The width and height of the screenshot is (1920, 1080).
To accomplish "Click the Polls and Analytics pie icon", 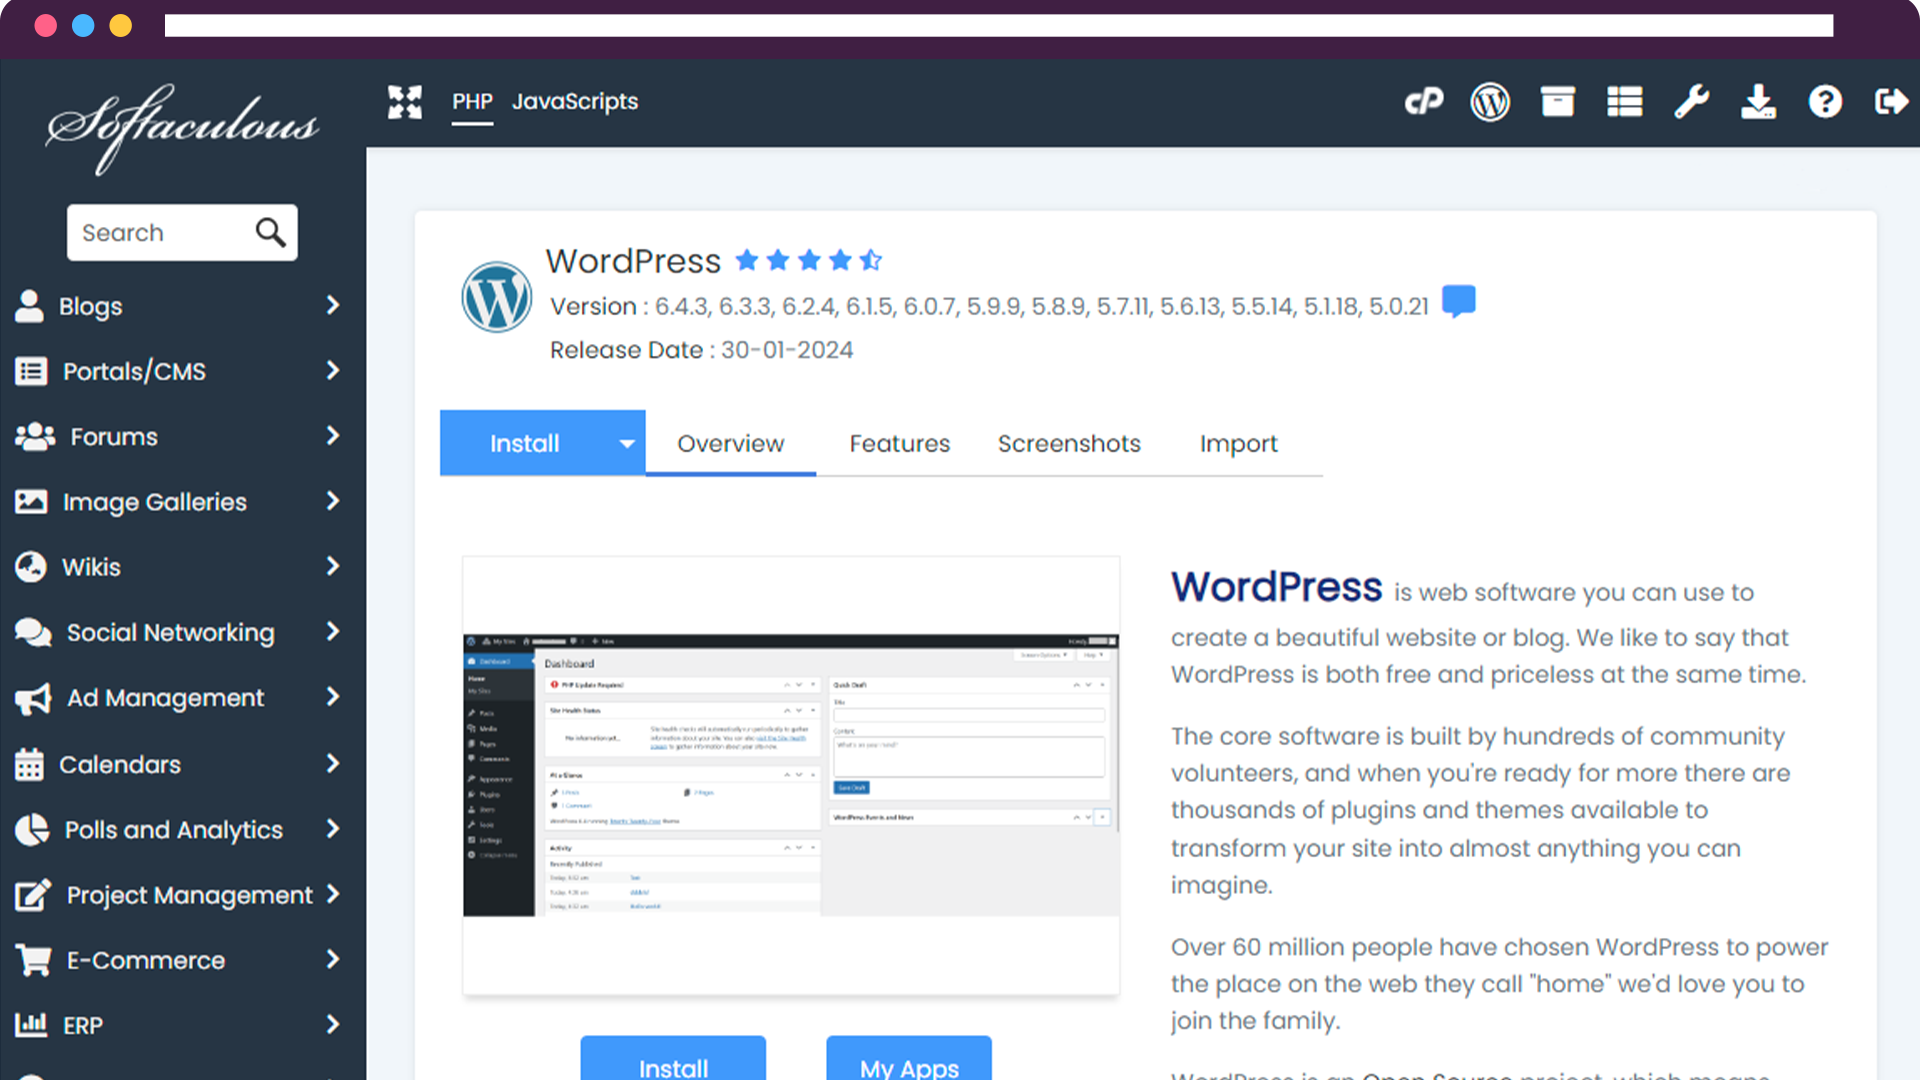I will coord(32,829).
